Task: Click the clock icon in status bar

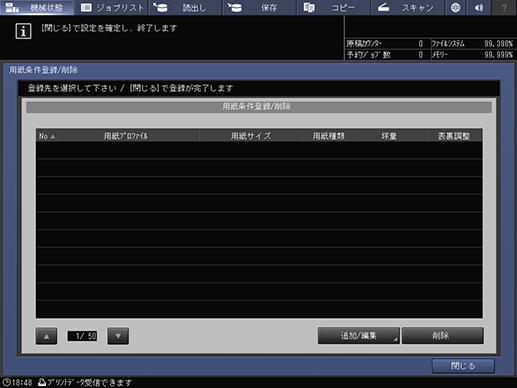Action: pos(6,382)
